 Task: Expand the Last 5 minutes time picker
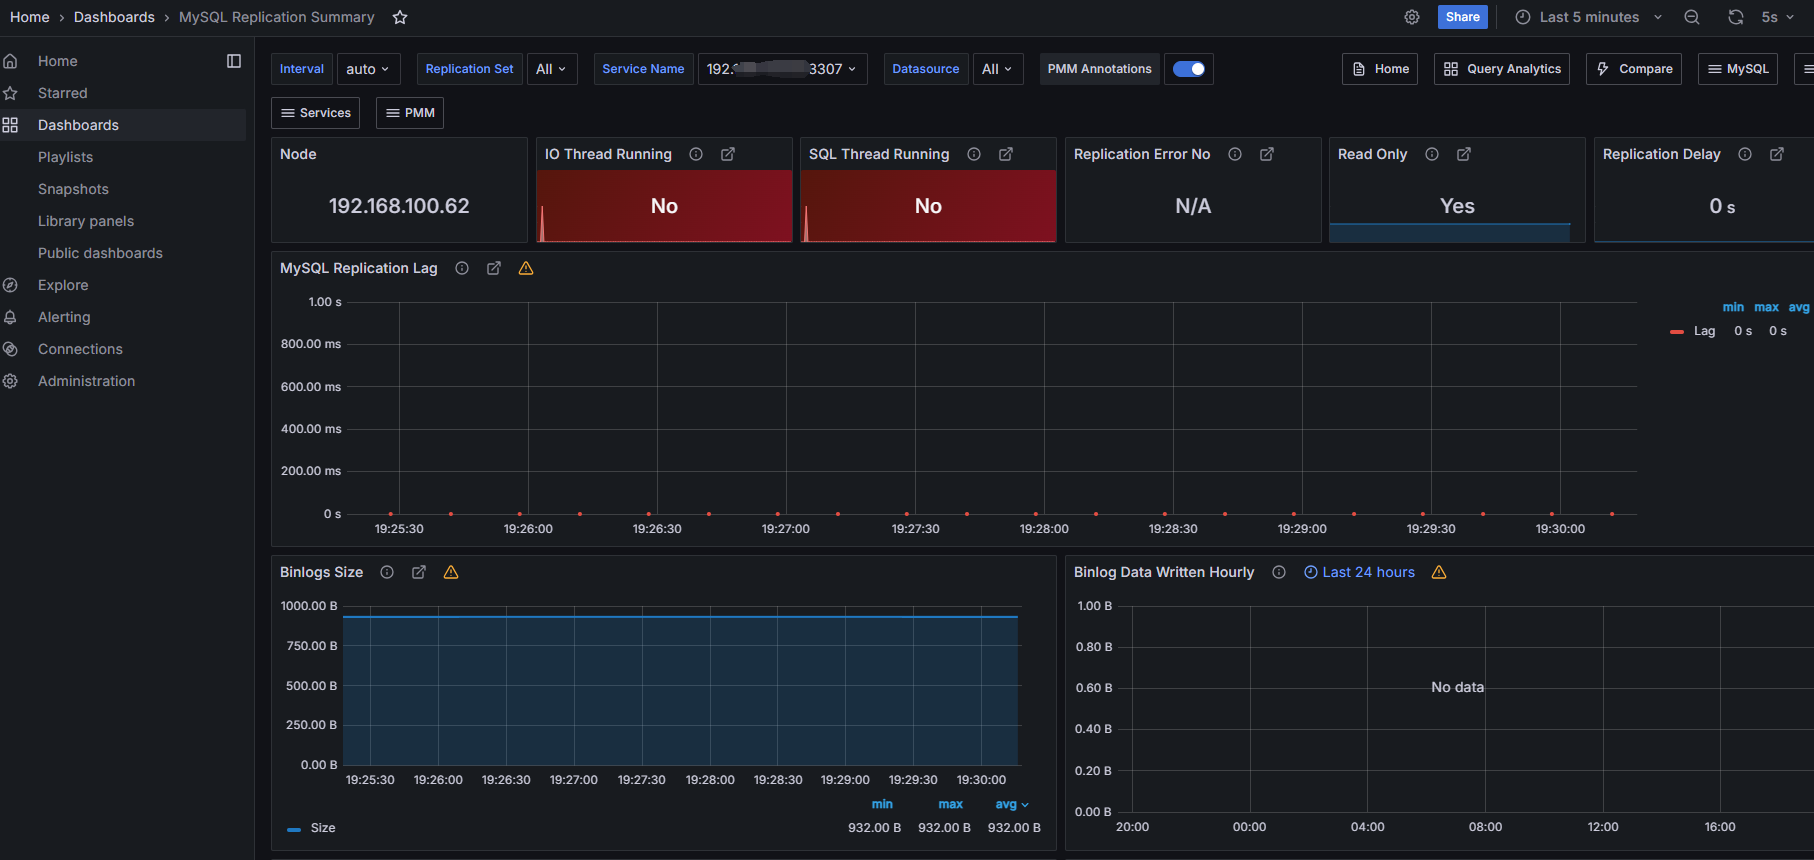[1589, 17]
